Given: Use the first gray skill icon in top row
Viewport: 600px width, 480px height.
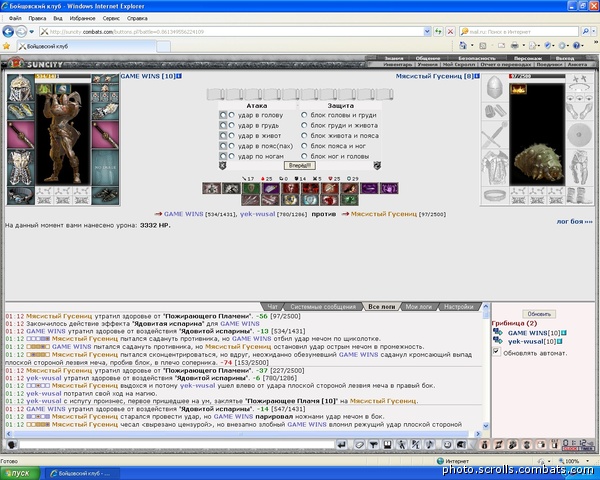Looking at the screenshot, I should click(211, 188).
